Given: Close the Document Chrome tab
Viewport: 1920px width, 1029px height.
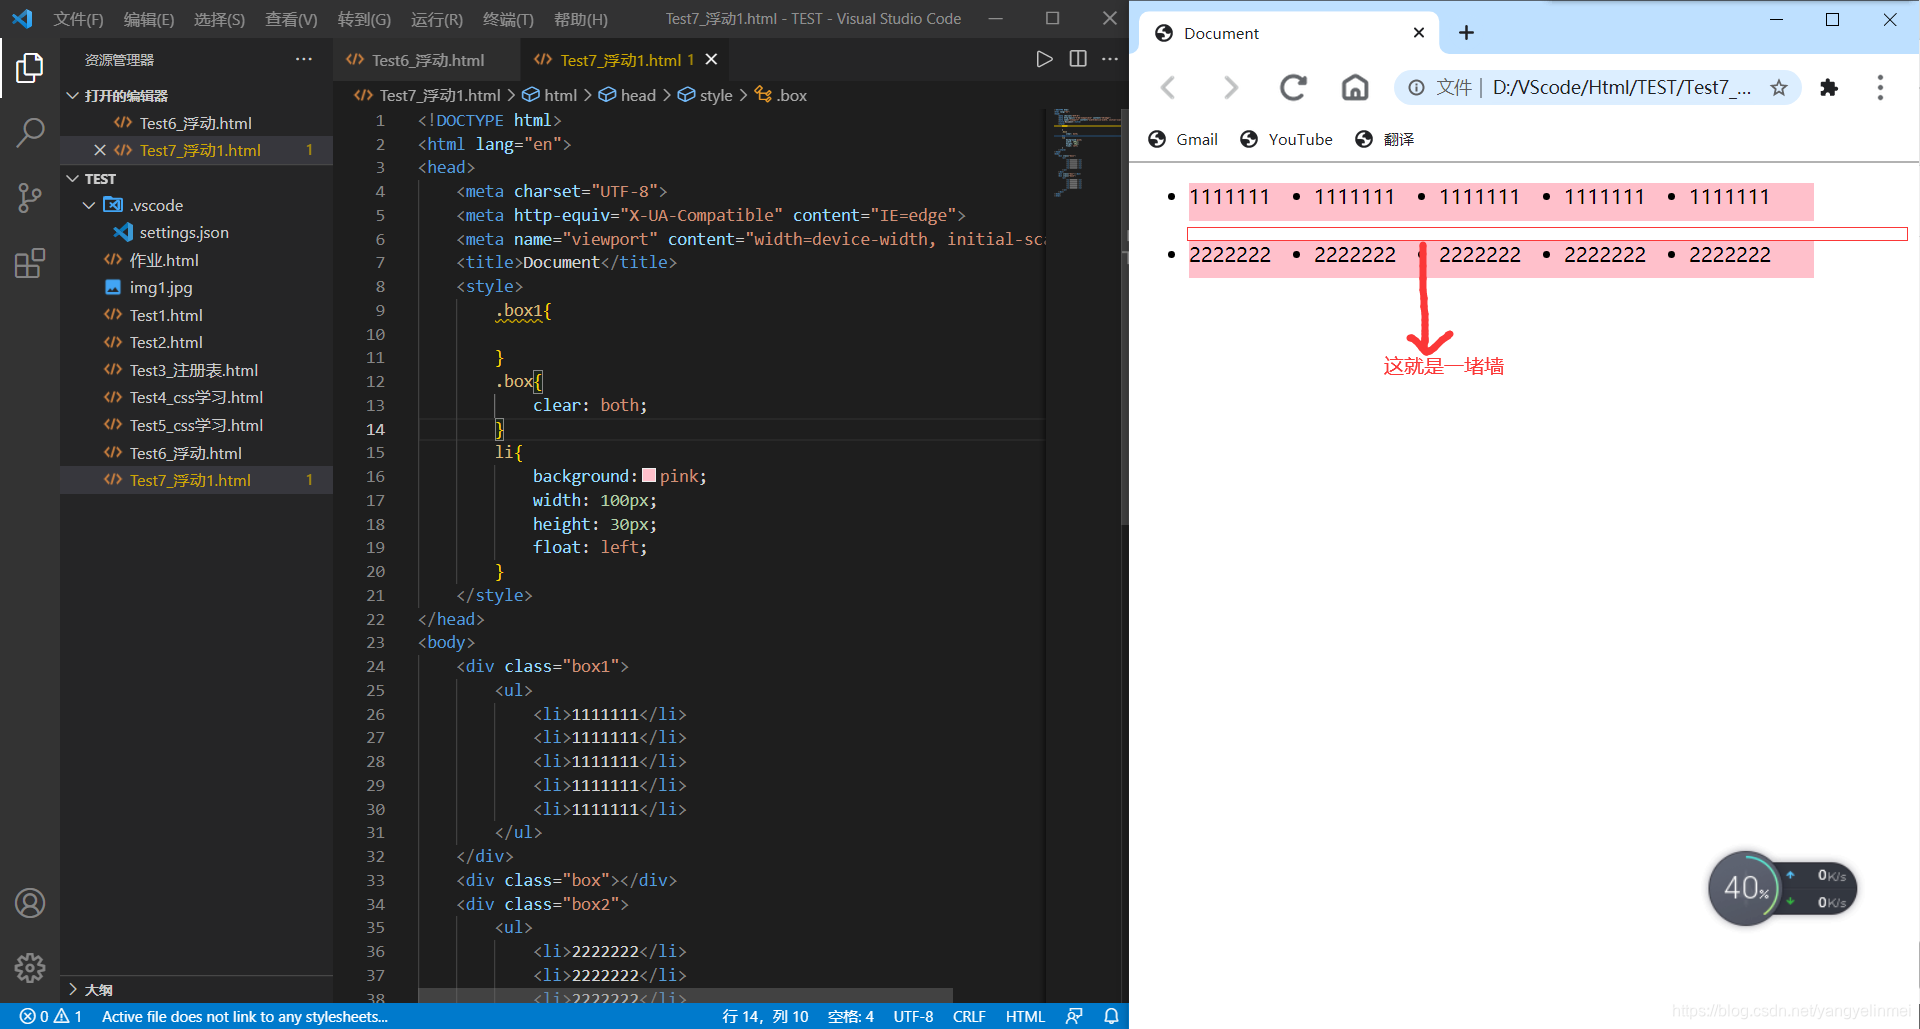Looking at the screenshot, I should click(1418, 33).
